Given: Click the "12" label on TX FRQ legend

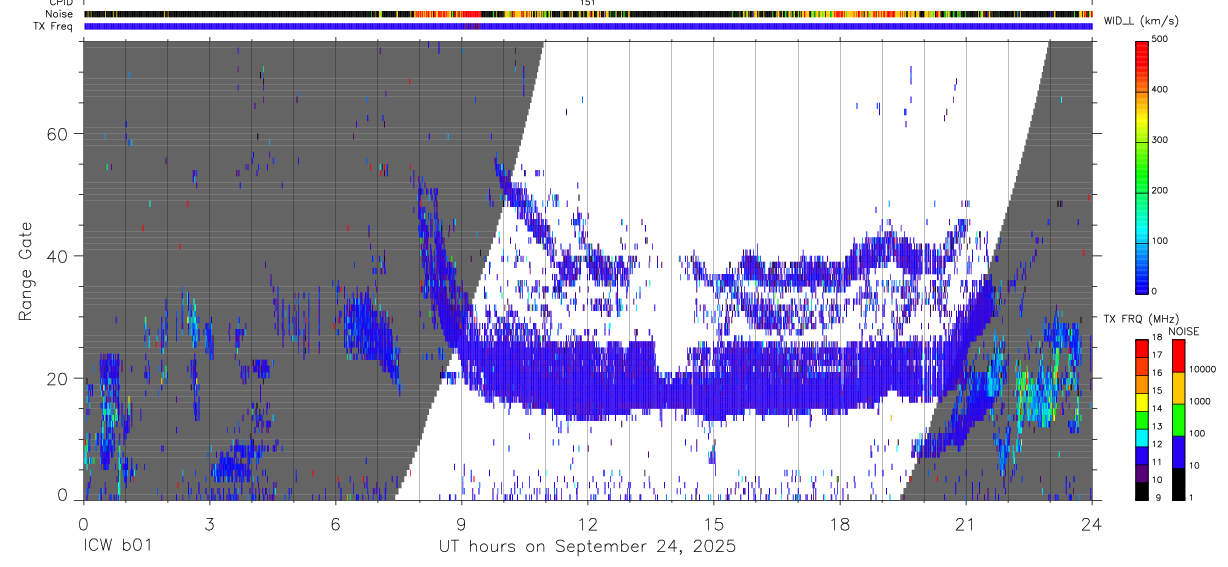Looking at the screenshot, I should [1157, 444].
